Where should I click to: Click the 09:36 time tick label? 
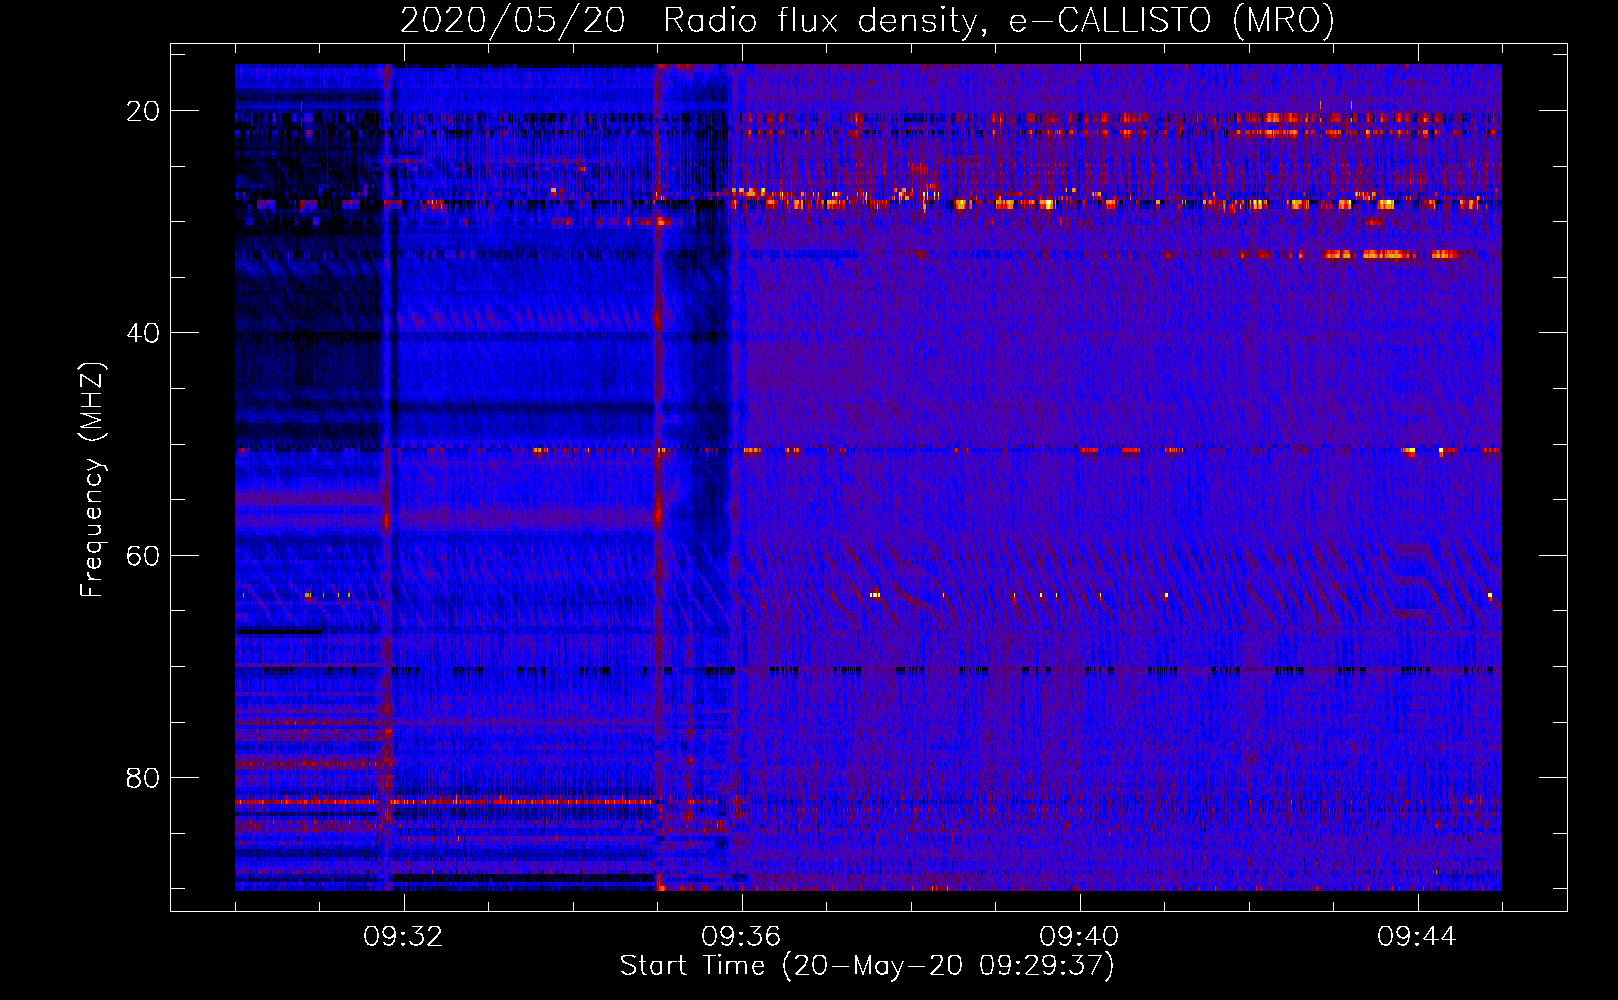[741, 937]
